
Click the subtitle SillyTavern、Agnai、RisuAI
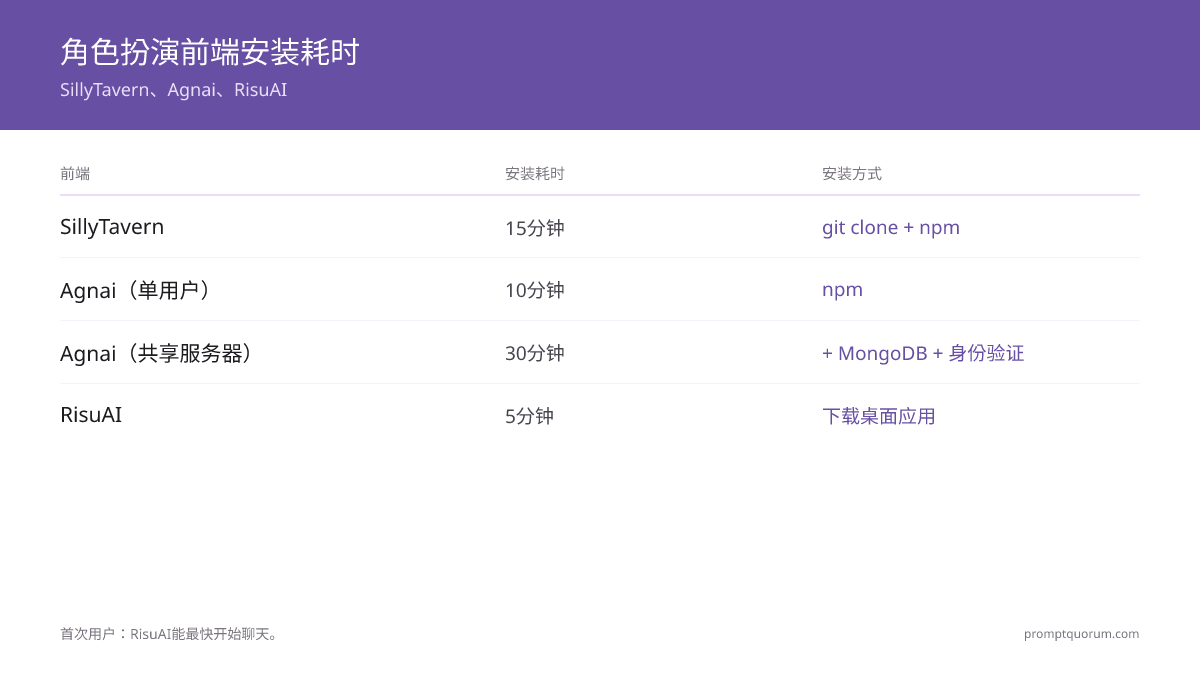tap(174, 90)
